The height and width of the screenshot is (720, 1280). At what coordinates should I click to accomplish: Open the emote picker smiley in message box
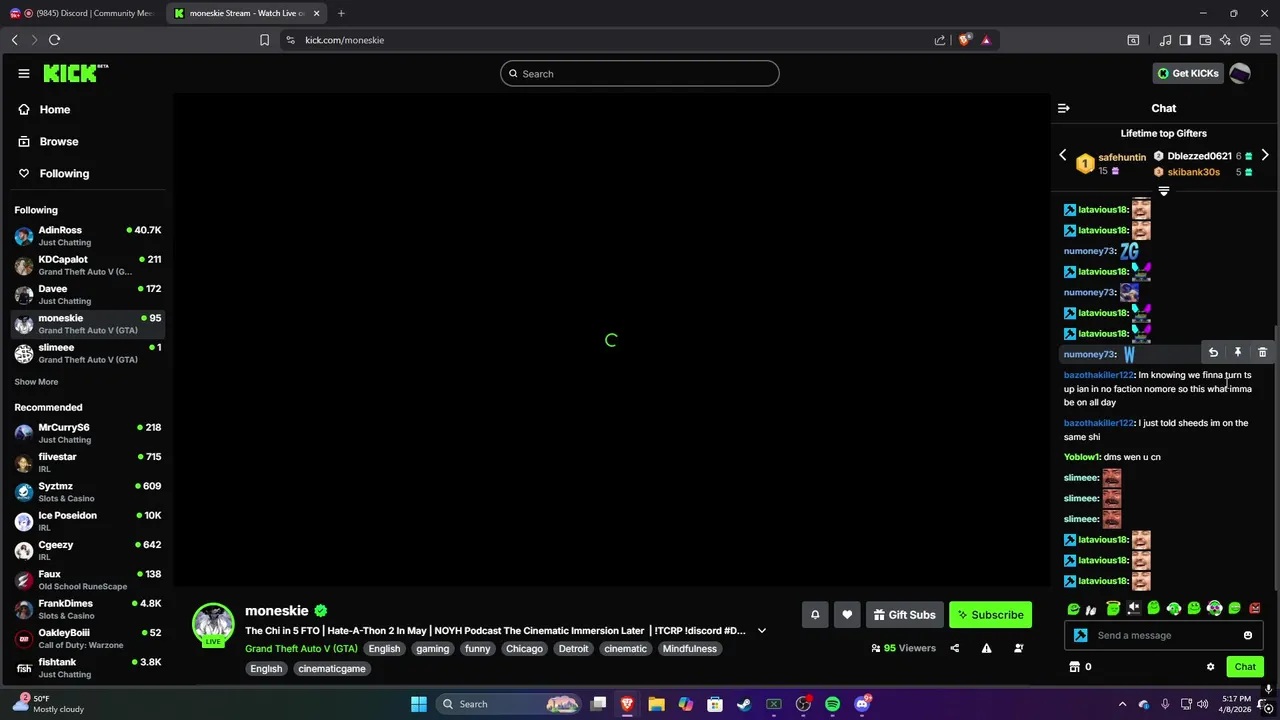[1248, 635]
